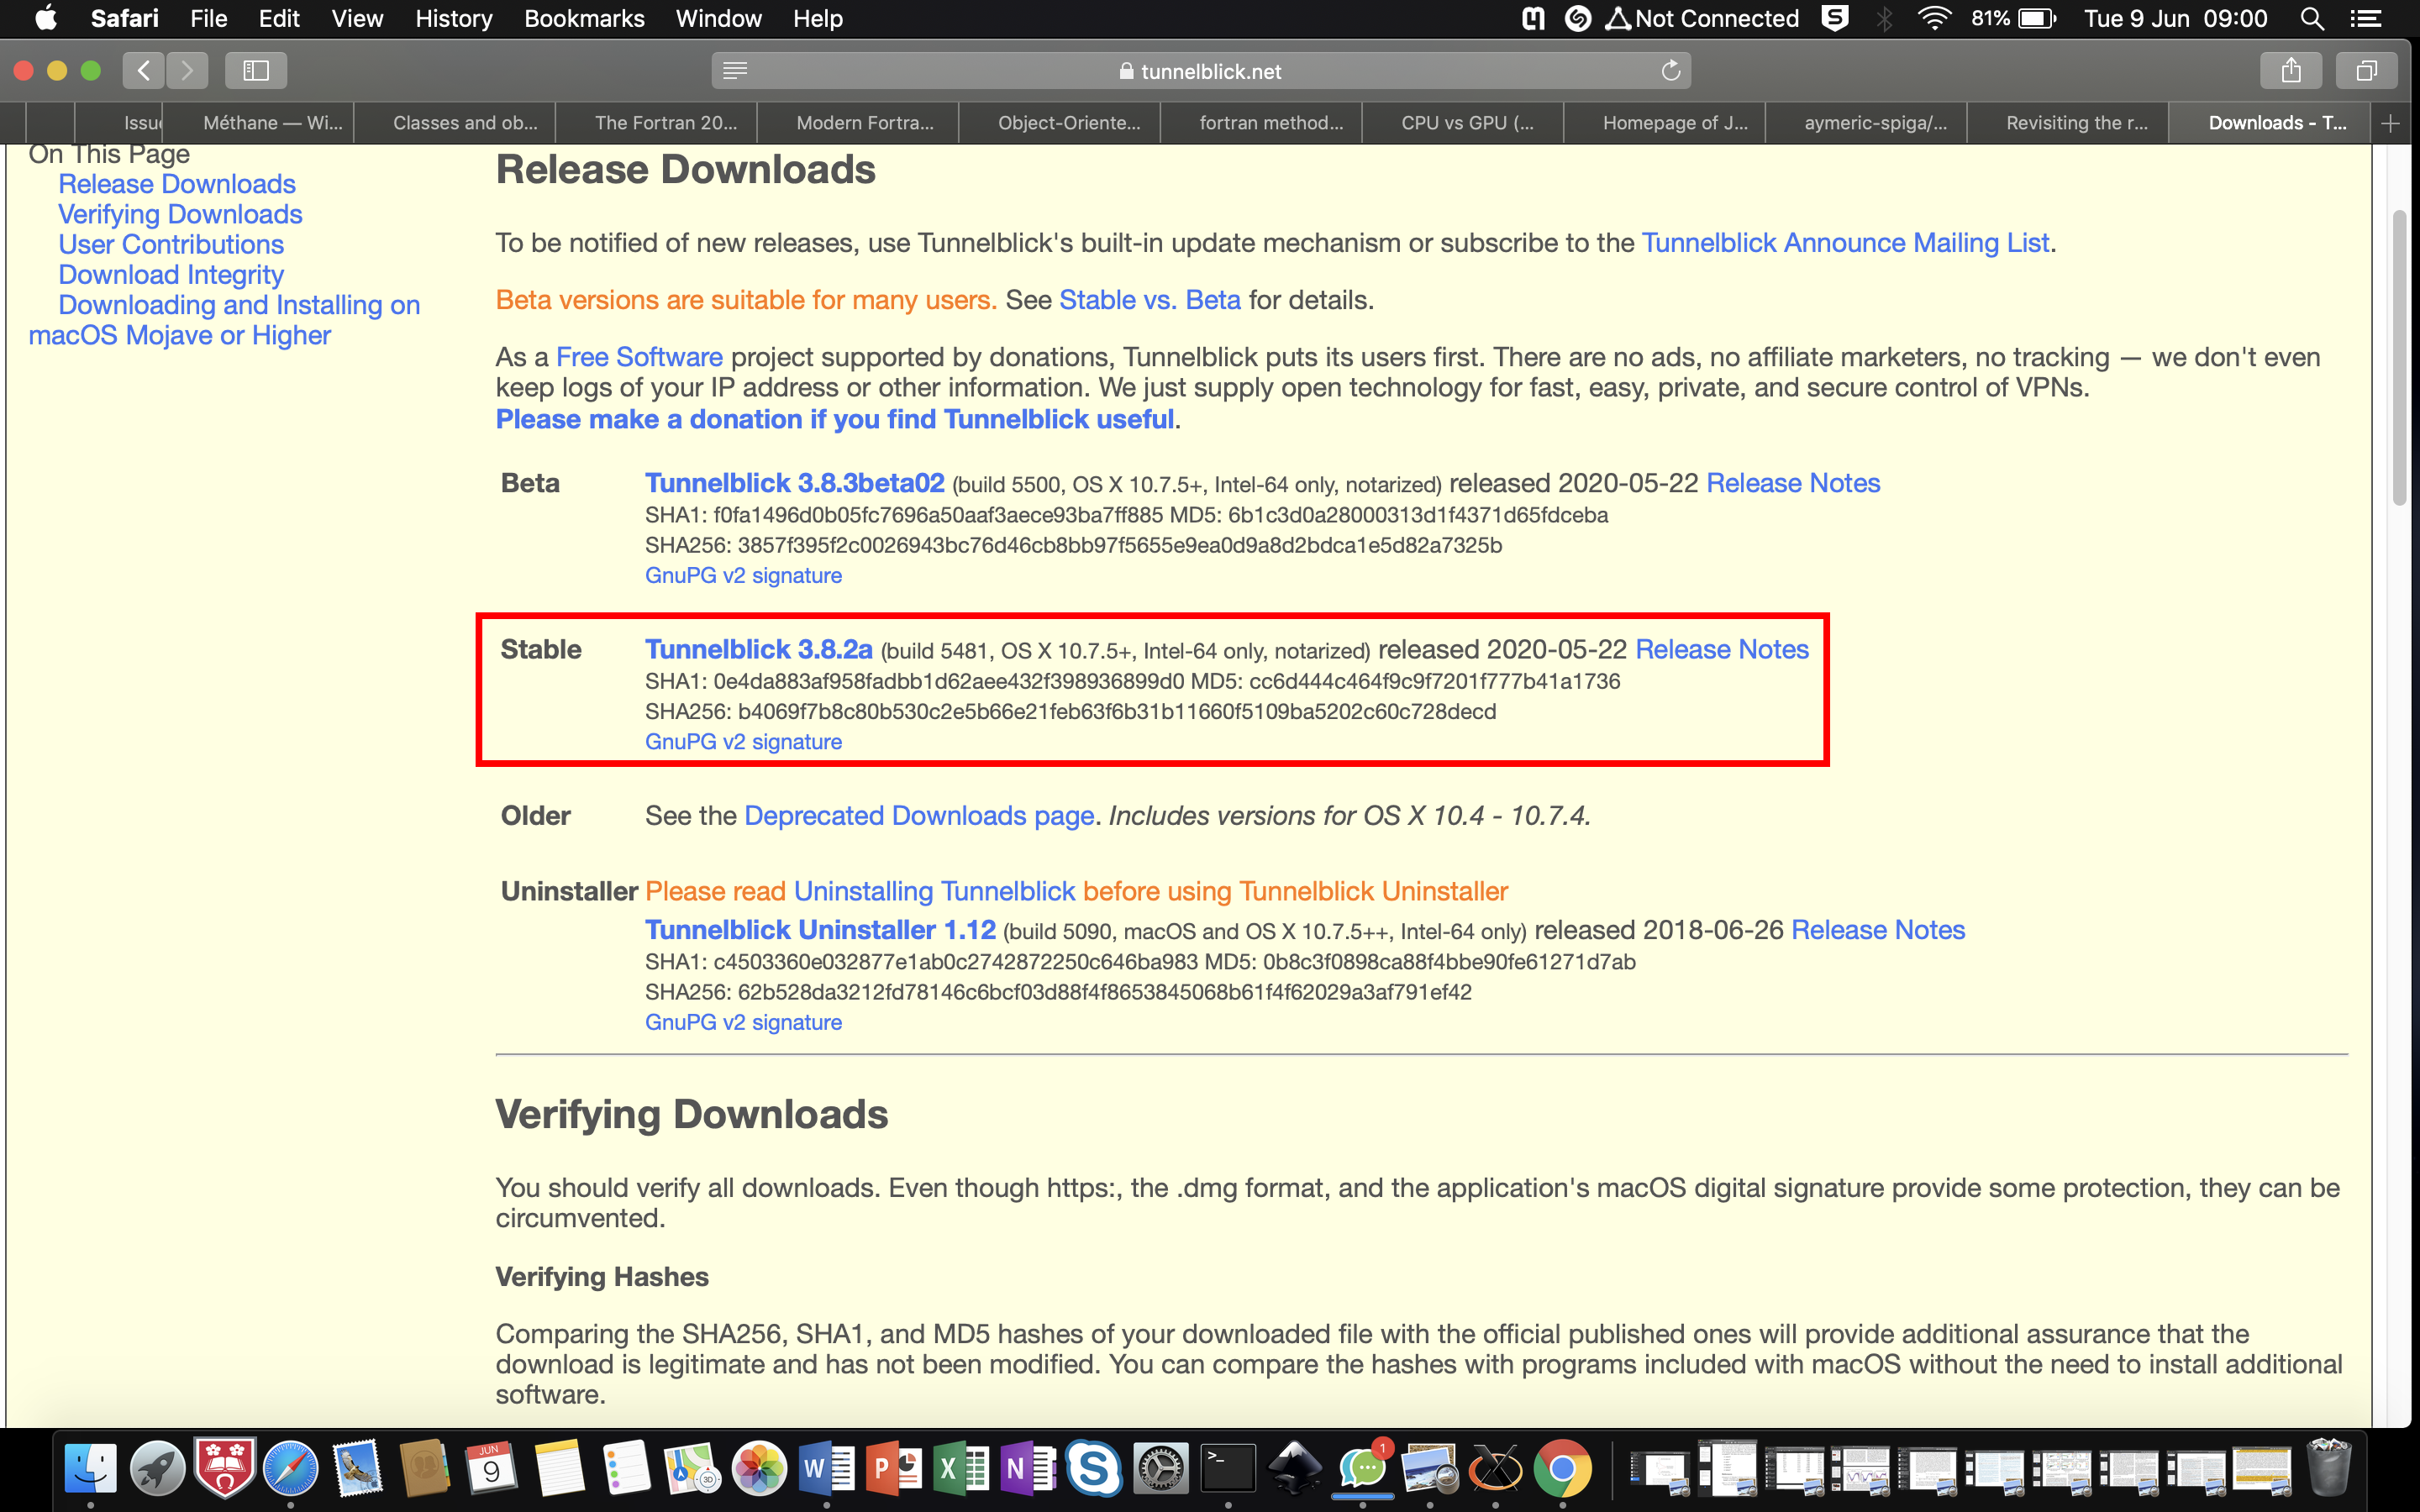Click the donation request link
The image size is (2420, 1512).
coord(834,419)
